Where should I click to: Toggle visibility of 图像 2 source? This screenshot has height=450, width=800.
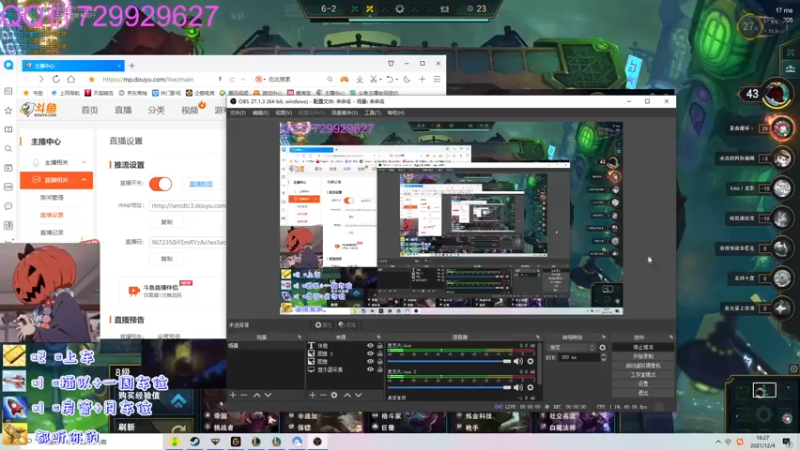(x=370, y=353)
